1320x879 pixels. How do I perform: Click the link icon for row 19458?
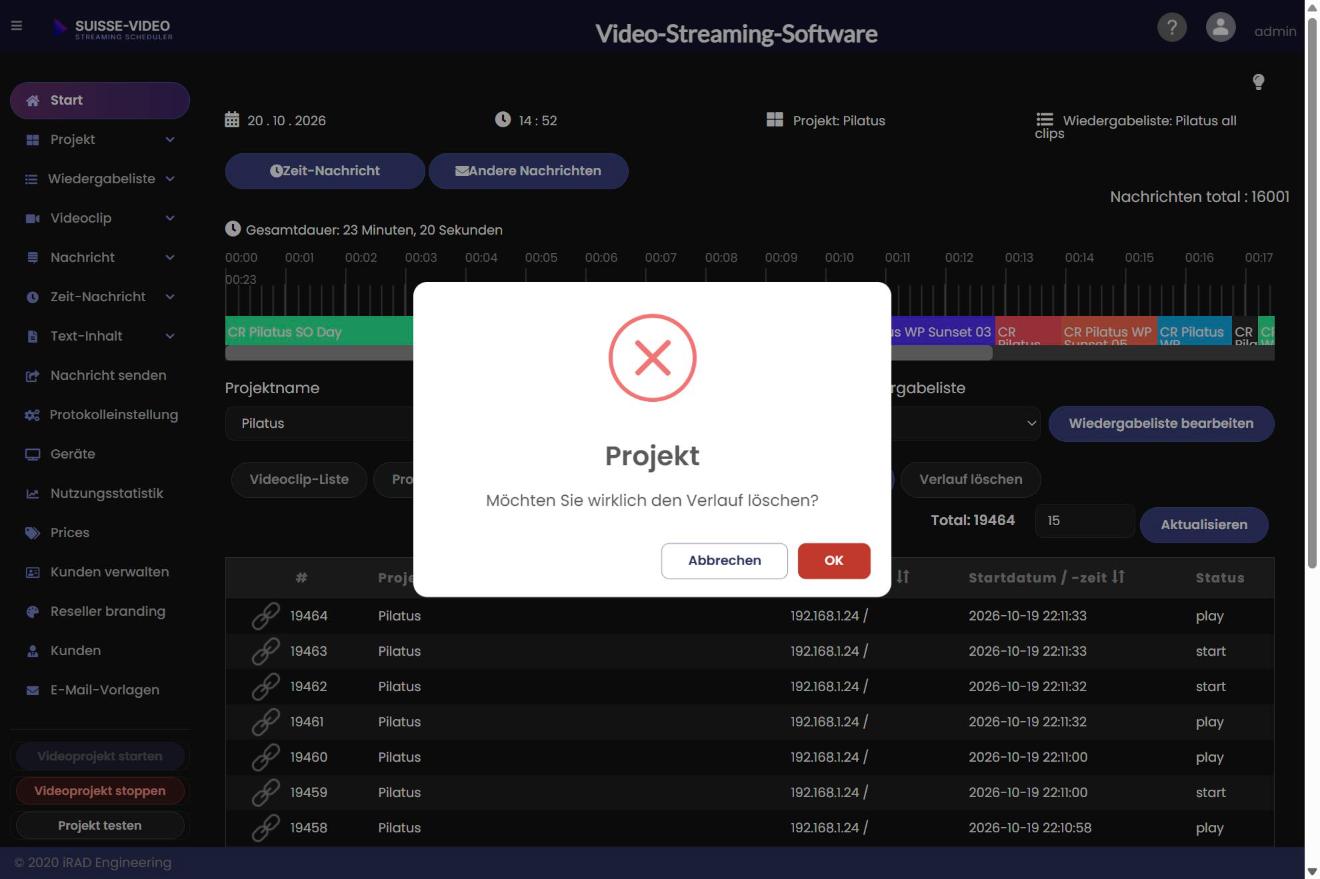[265, 827]
